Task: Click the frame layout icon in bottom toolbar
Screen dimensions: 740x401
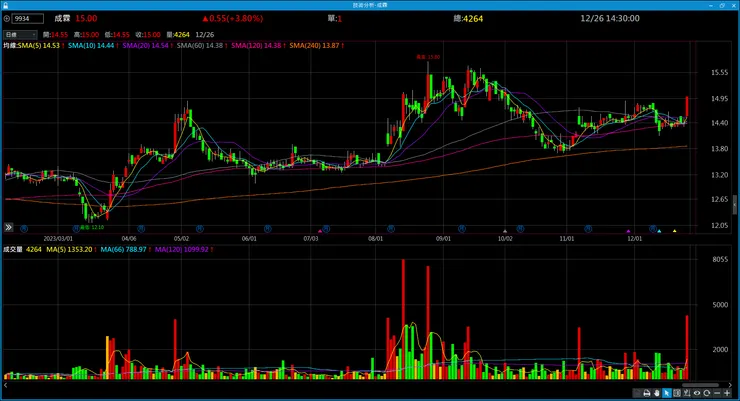Action: coord(677,393)
